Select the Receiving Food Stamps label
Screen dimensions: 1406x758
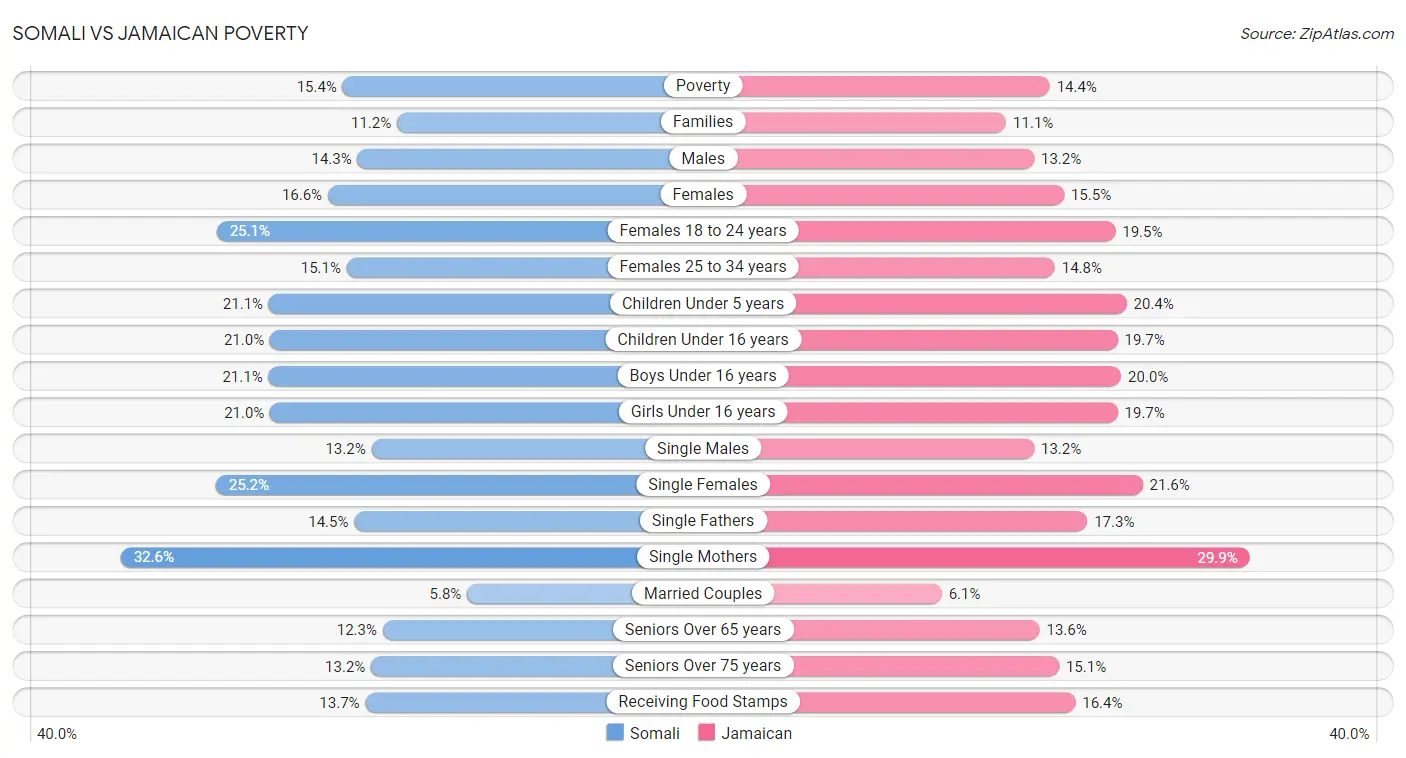click(703, 702)
